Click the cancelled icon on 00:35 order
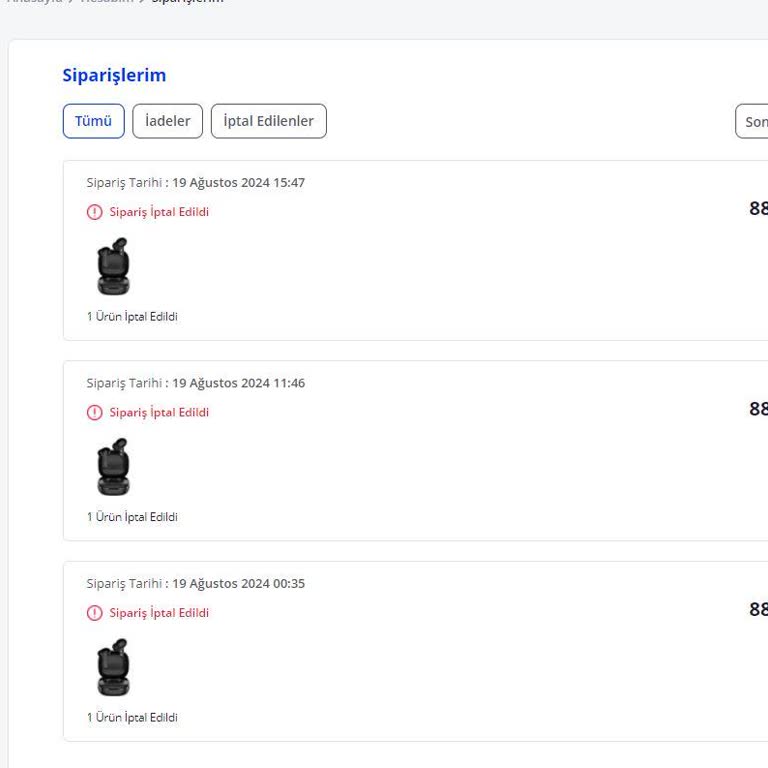Image resolution: width=768 pixels, height=768 pixels. [x=95, y=613]
